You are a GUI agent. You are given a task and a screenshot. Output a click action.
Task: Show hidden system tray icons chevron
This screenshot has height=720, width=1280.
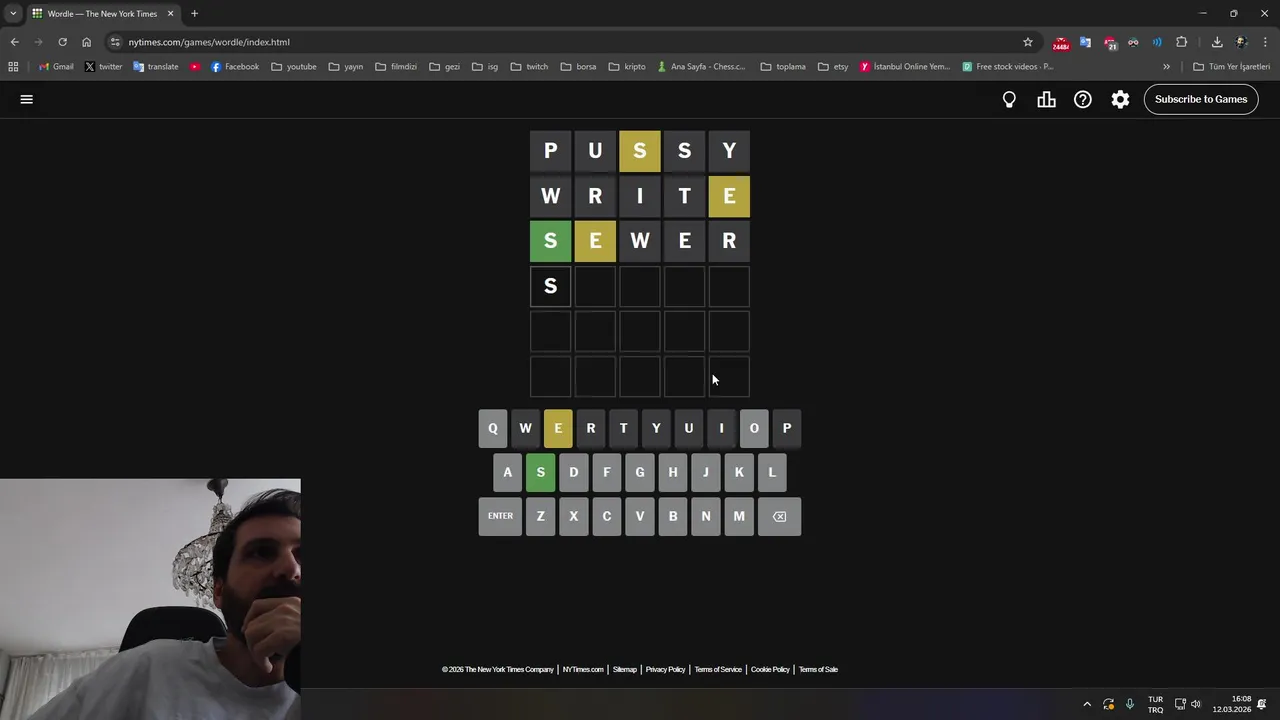point(1087,704)
